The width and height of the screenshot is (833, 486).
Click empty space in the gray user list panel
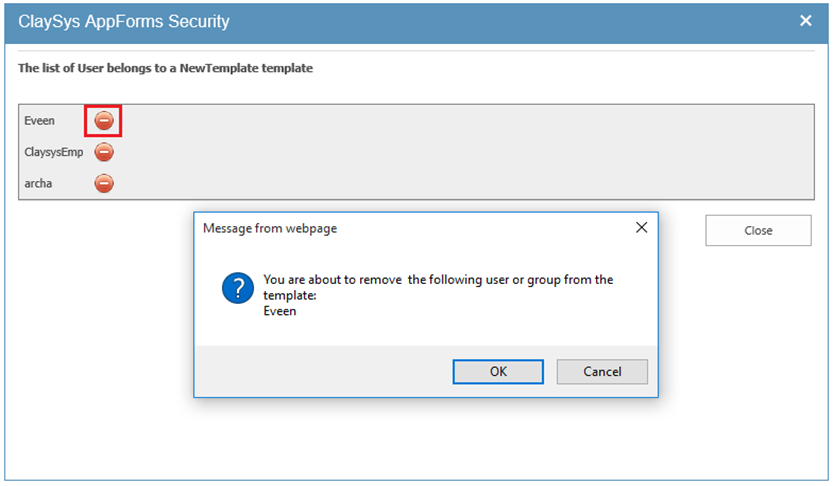coord(450,152)
